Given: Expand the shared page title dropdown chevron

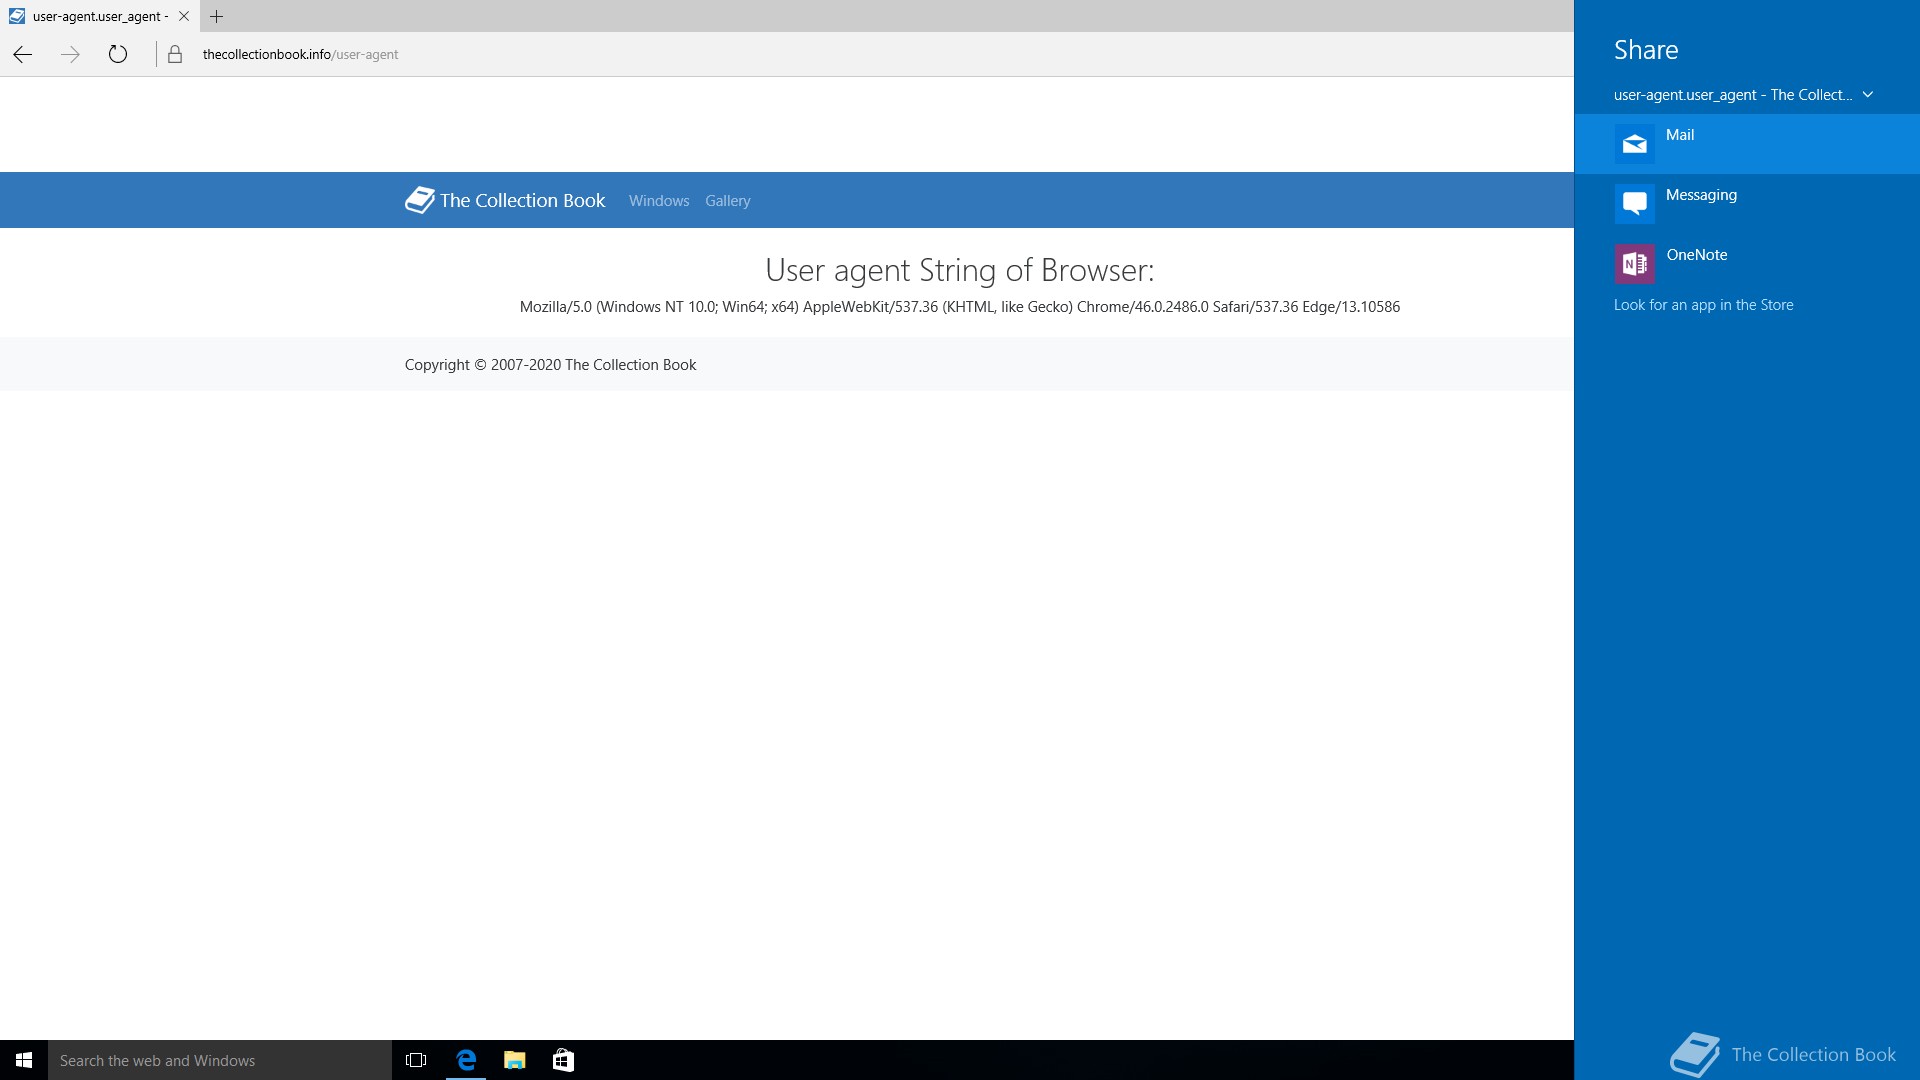Looking at the screenshot, I should [x=1867, y=95].
